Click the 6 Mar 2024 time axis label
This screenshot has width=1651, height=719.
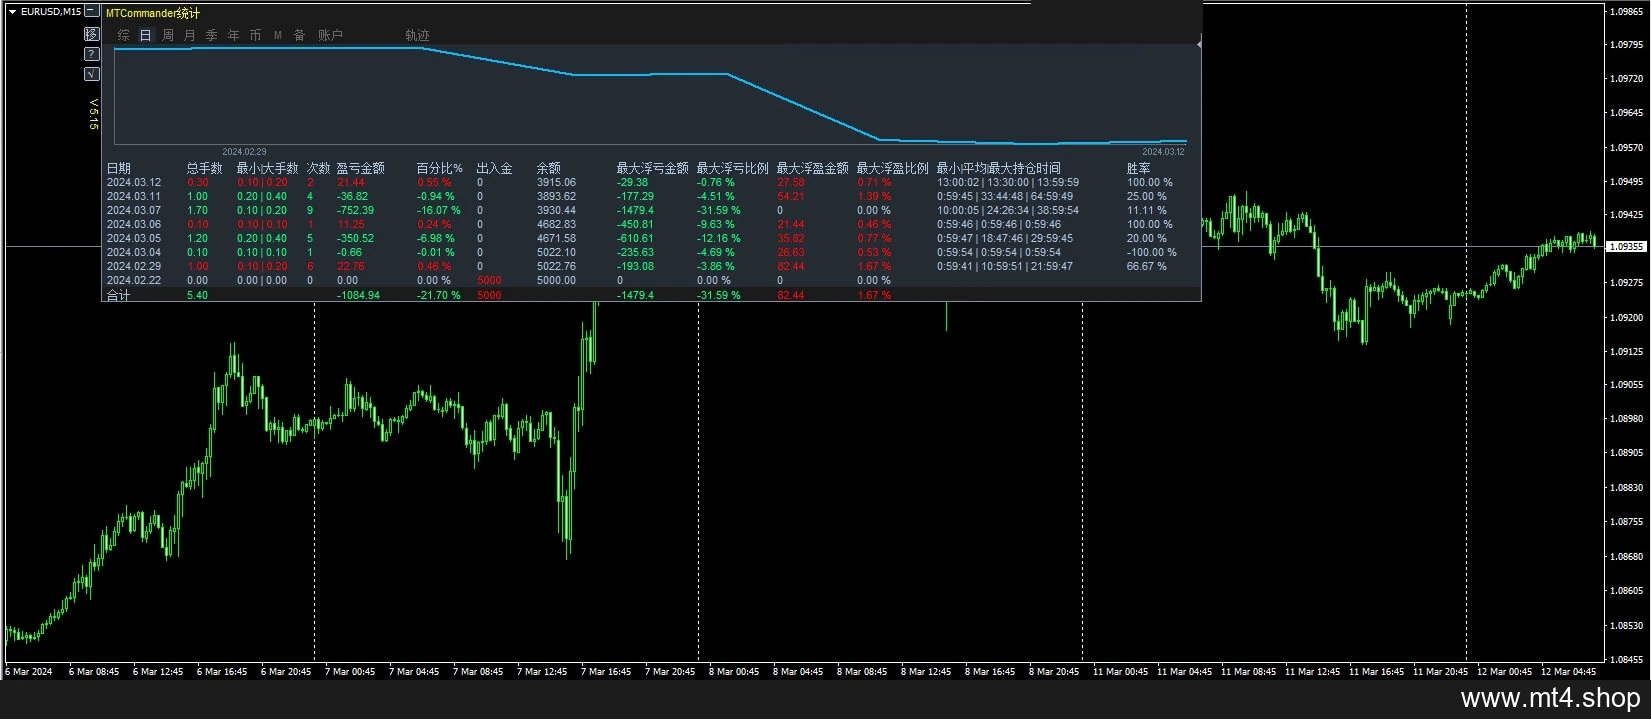tap(29, 671)
